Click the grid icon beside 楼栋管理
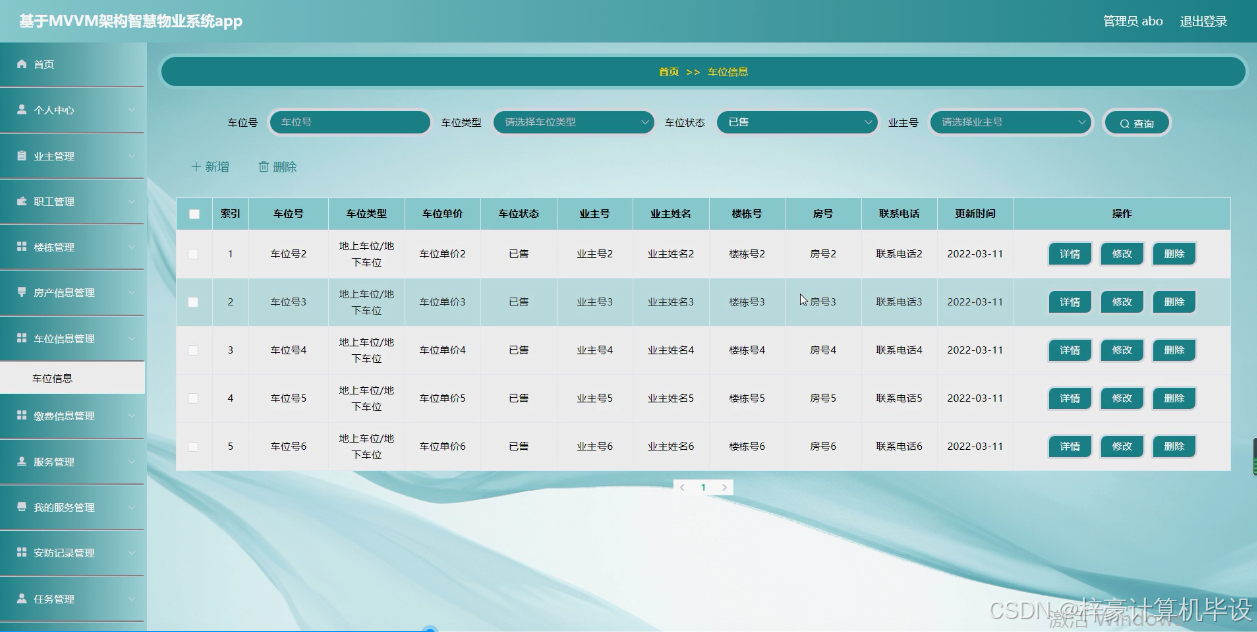The width and height of the screenshot is (1257, 632). click(x=21, y=247)
